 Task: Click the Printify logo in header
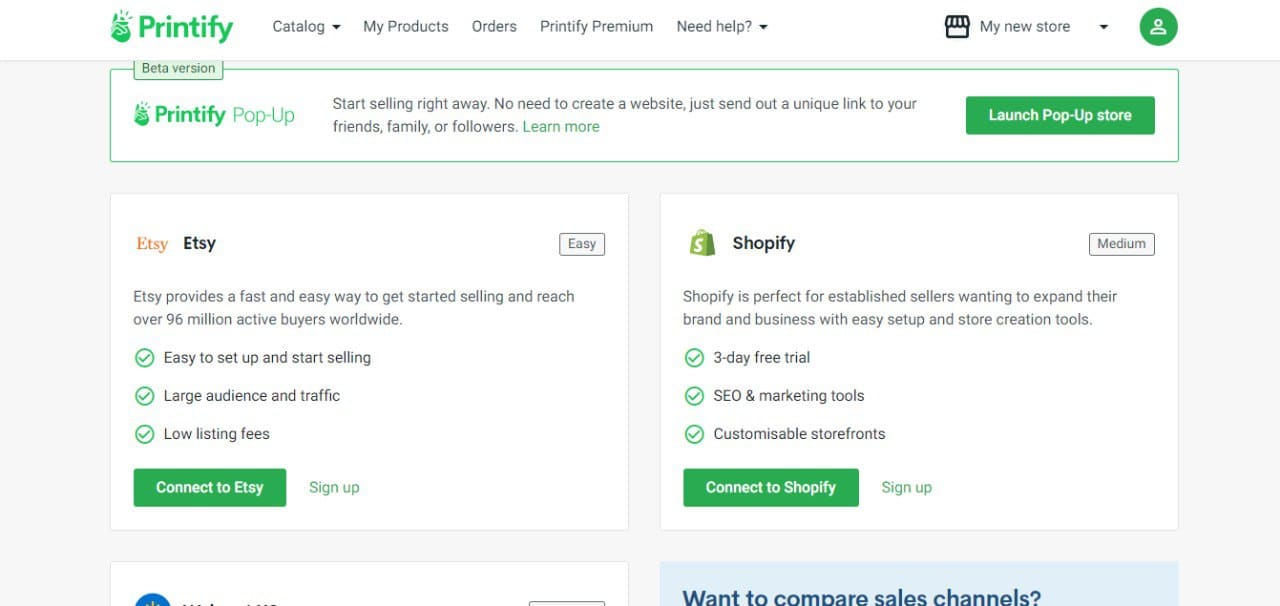[171, 27]
